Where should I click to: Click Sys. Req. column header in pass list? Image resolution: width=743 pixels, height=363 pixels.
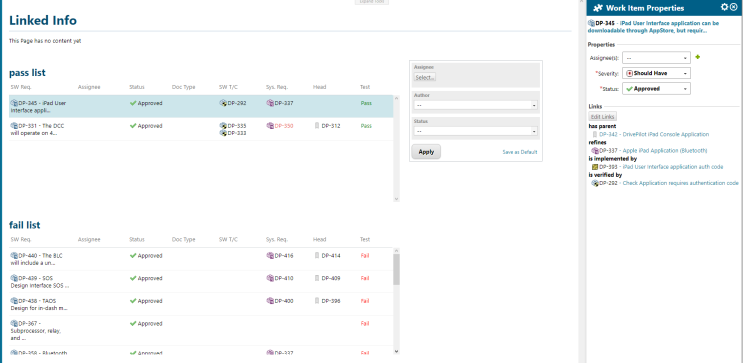(x=277, y=87)
